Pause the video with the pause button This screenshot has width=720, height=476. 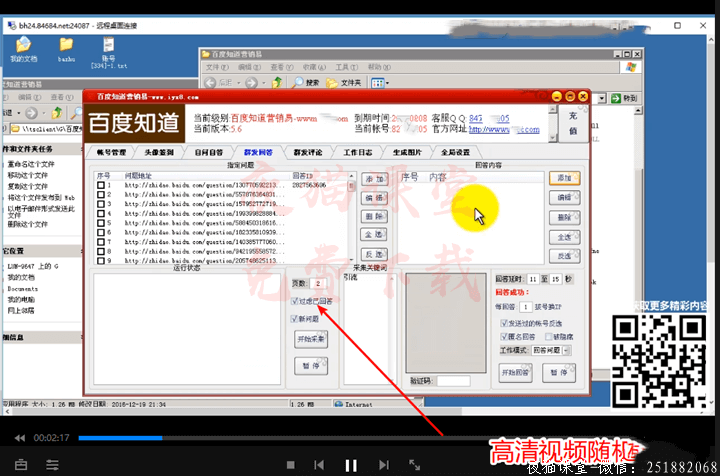click(x=351, y=465)
